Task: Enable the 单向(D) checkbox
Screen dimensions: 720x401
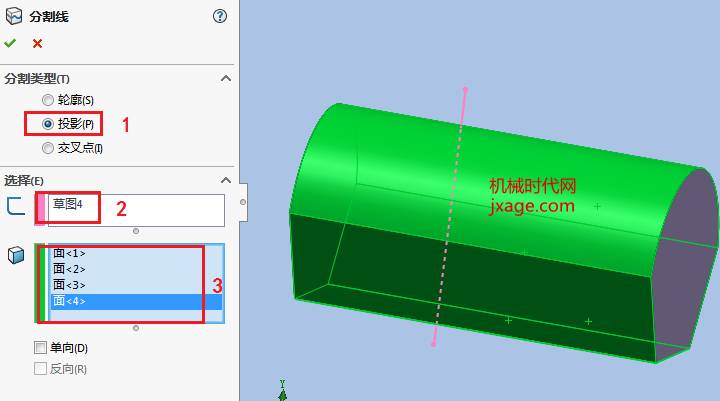Action: coord(40,348)
